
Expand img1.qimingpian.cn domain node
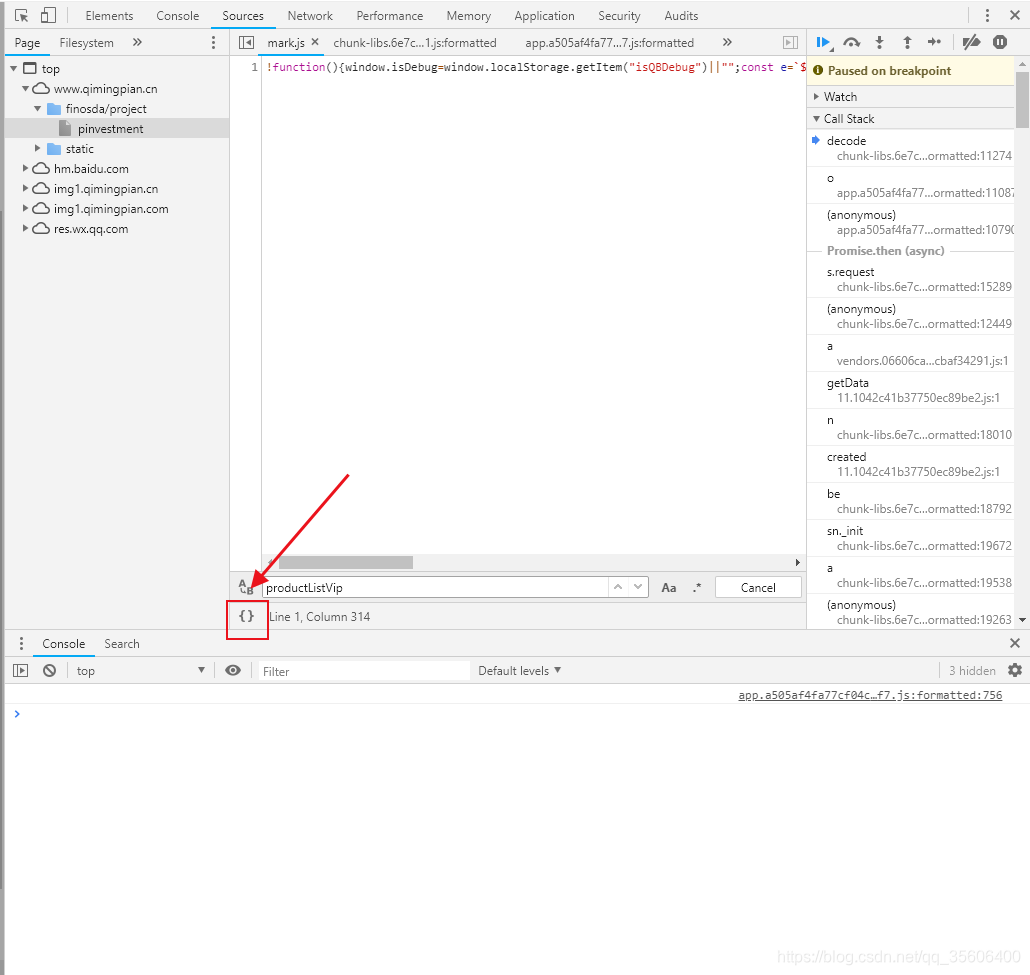point(26,189)
